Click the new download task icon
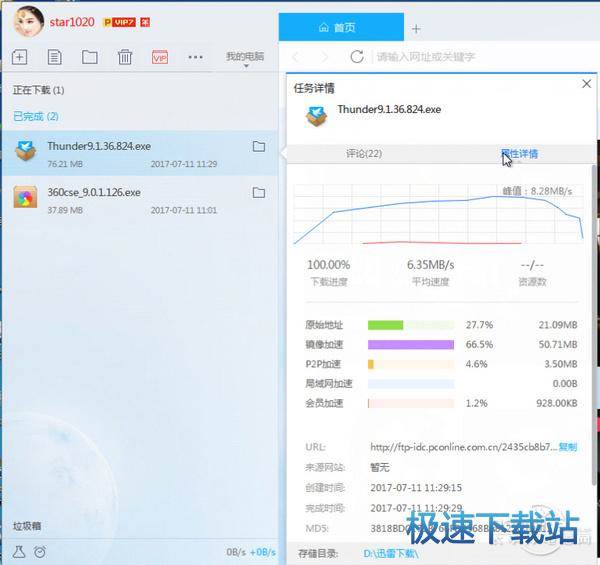Screen dimensions: 600x565 point(20,57)
